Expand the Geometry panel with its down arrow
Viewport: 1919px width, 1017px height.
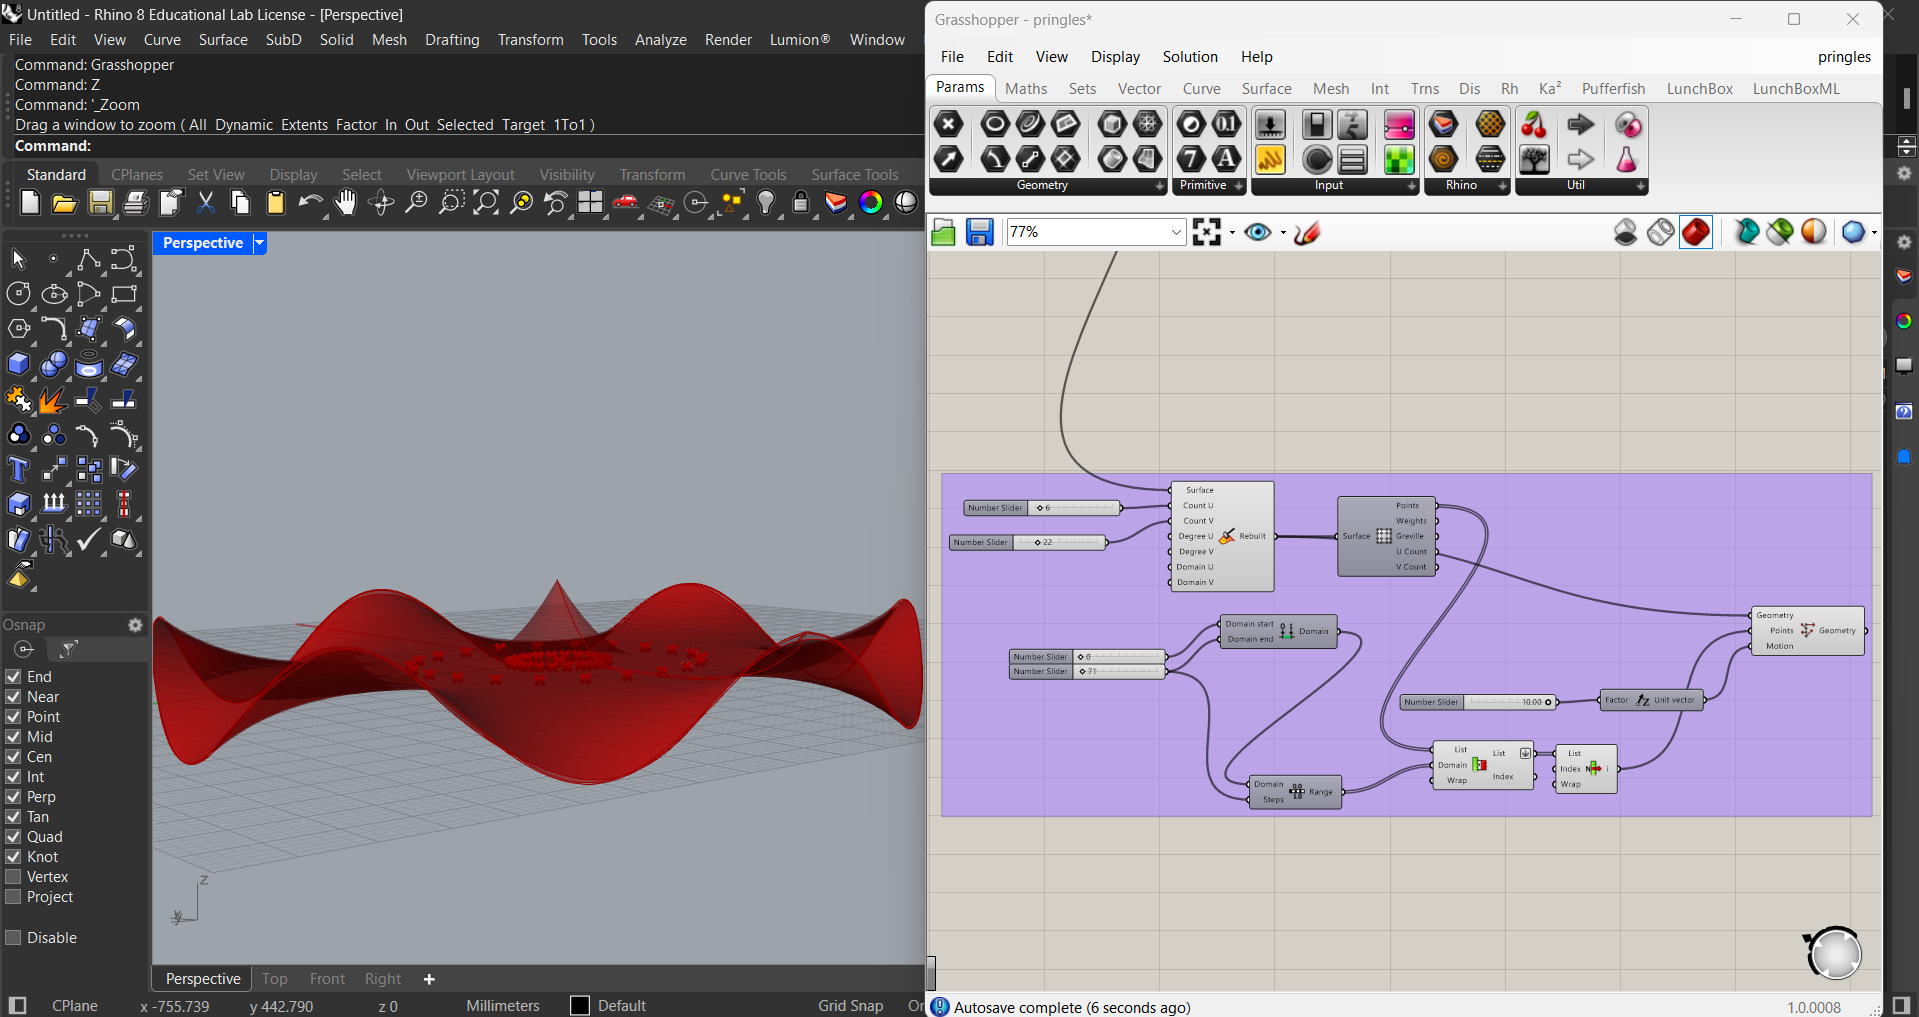coord(1159,186)
